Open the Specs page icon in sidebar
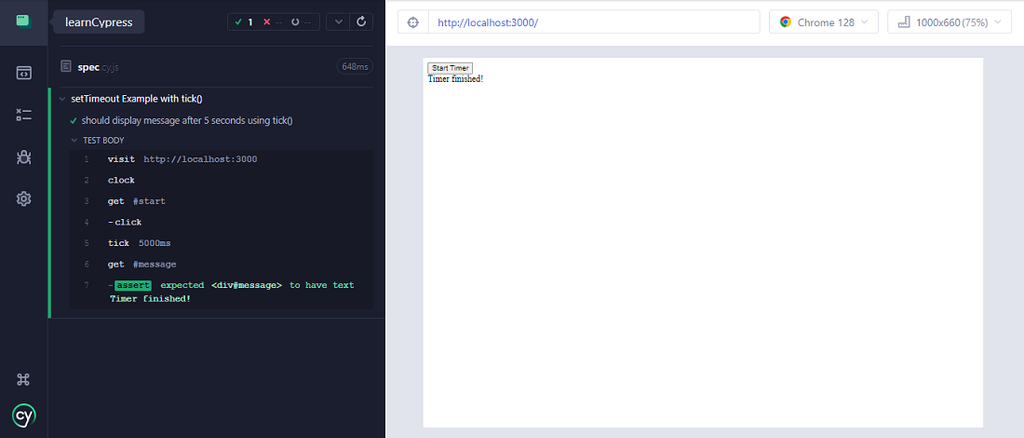 click(24, 72)
